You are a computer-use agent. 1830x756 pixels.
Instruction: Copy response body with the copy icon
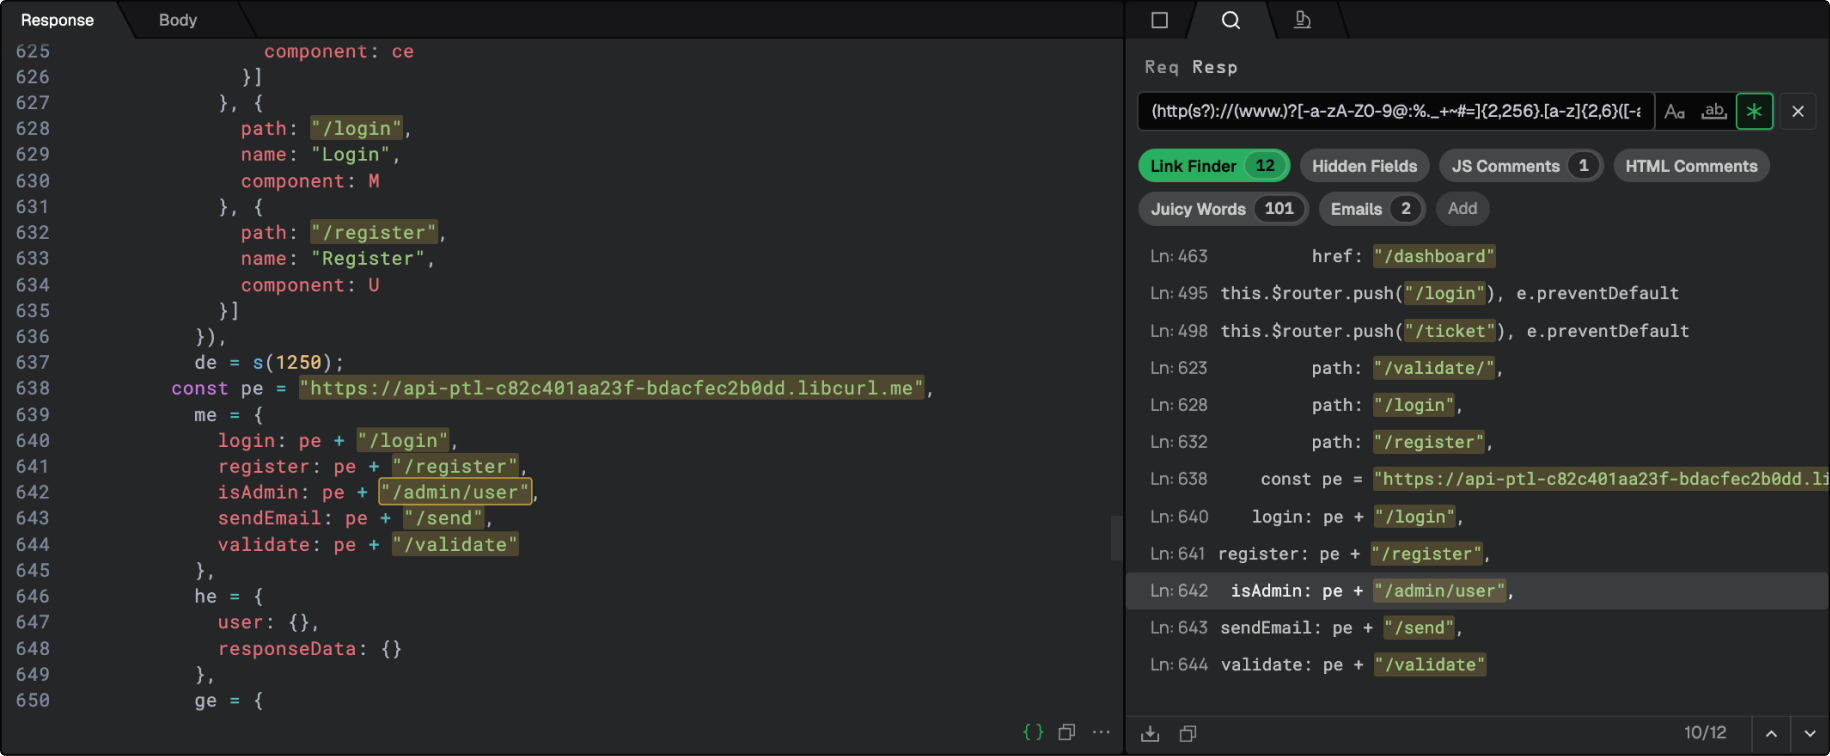1067,732
